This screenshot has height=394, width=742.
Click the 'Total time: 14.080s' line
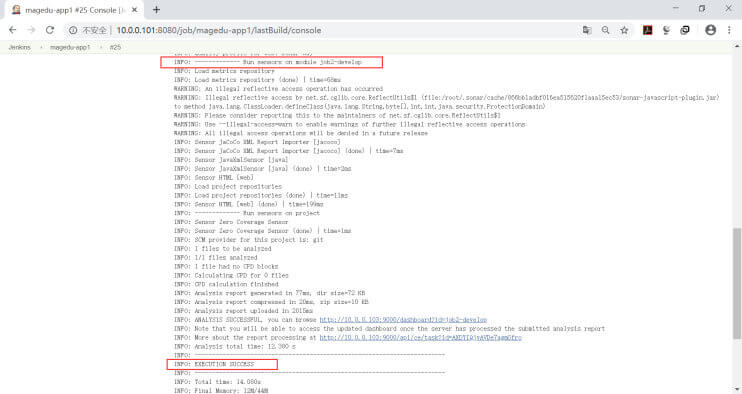217,382
